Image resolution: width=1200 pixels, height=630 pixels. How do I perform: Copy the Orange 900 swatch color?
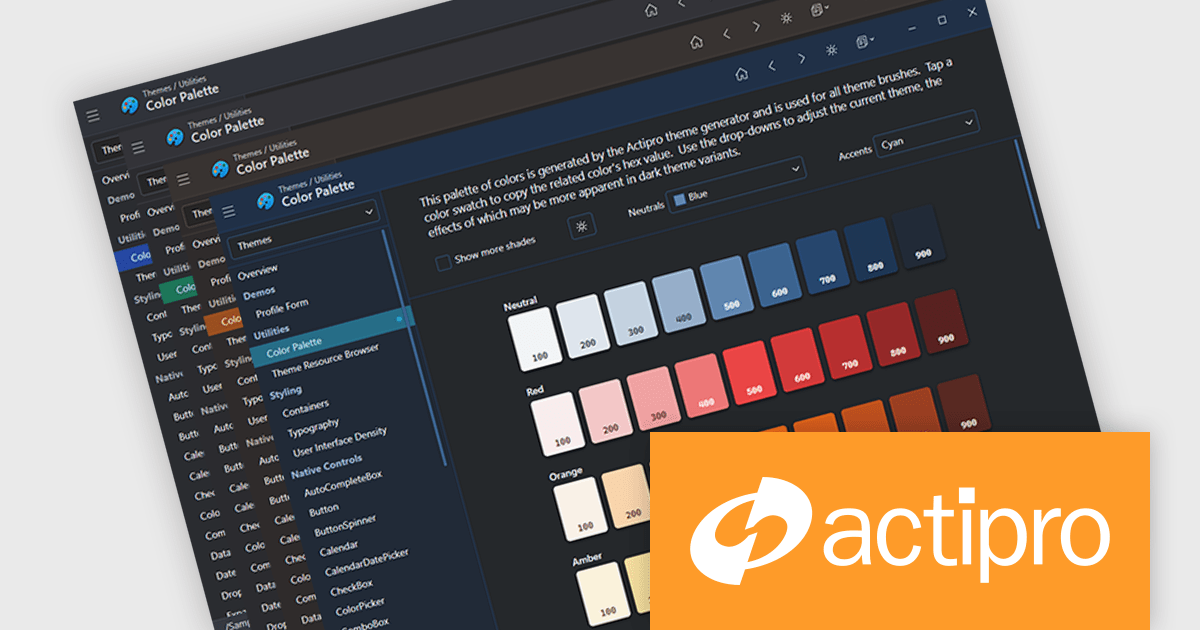pos(964,403)
